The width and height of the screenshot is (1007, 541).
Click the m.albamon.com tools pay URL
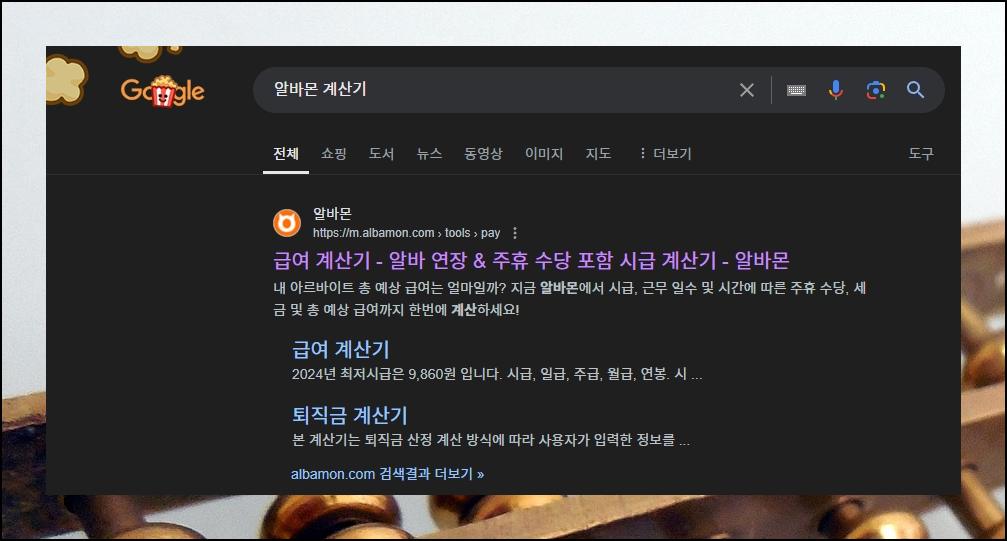click(x=406, y=233)
